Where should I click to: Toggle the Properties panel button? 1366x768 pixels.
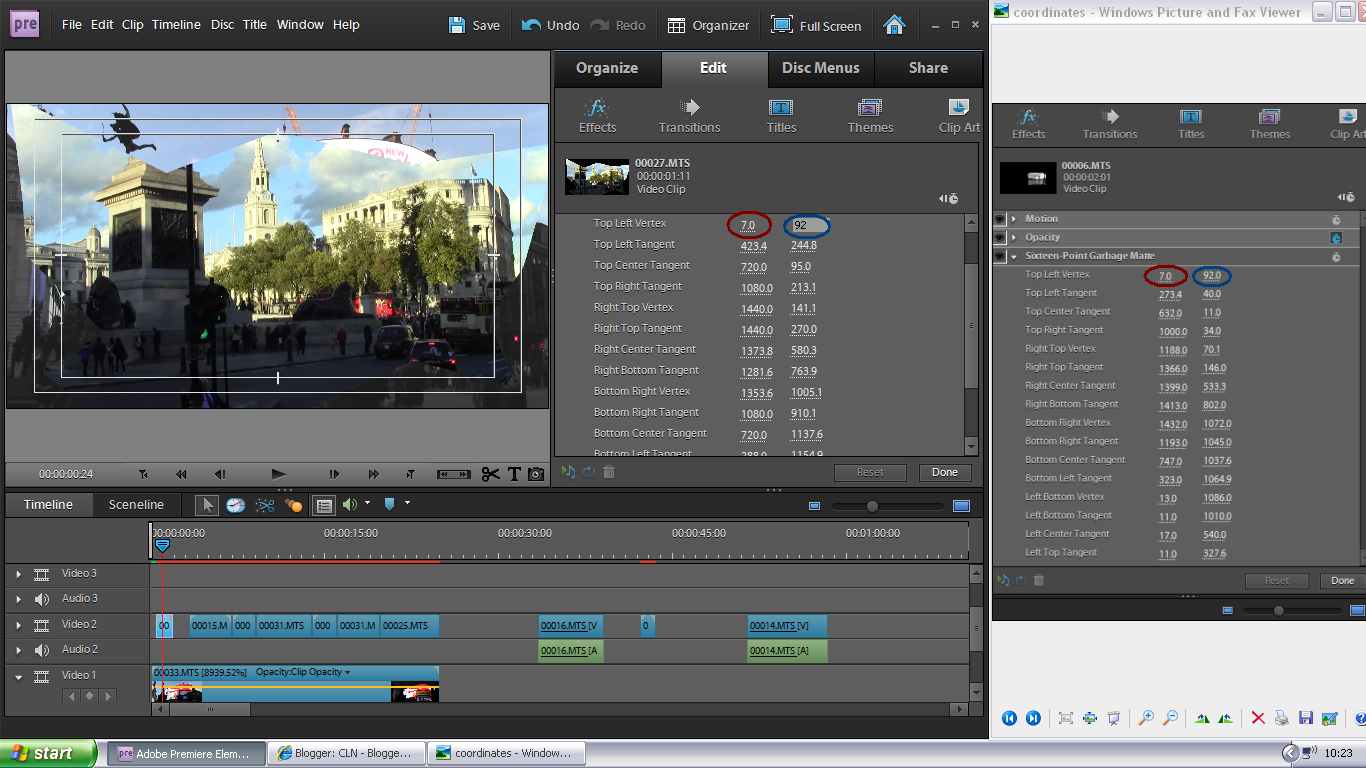[323, 505]
